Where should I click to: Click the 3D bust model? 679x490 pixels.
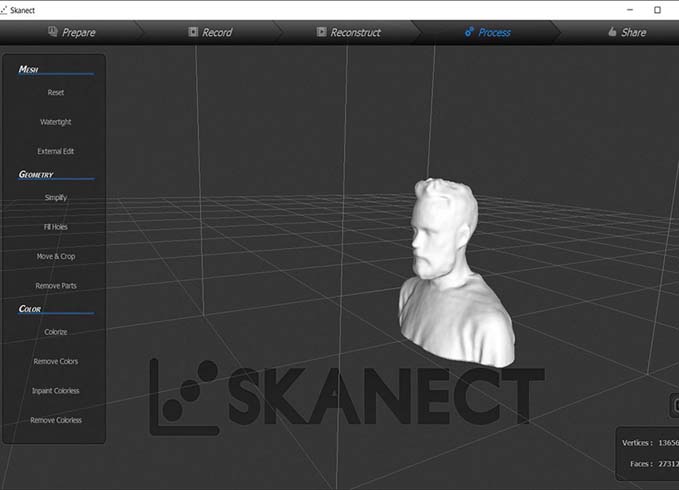tap(455, 273)
